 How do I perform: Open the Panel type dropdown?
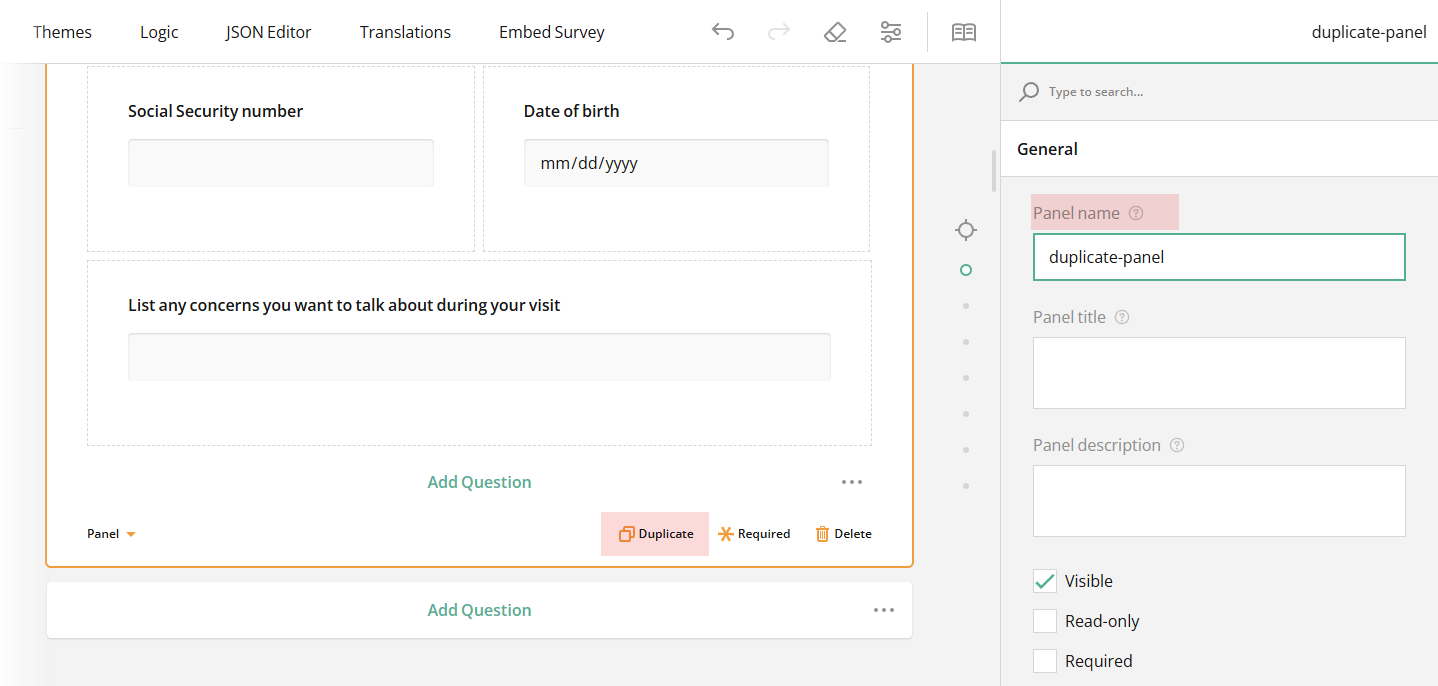point(111,533)
